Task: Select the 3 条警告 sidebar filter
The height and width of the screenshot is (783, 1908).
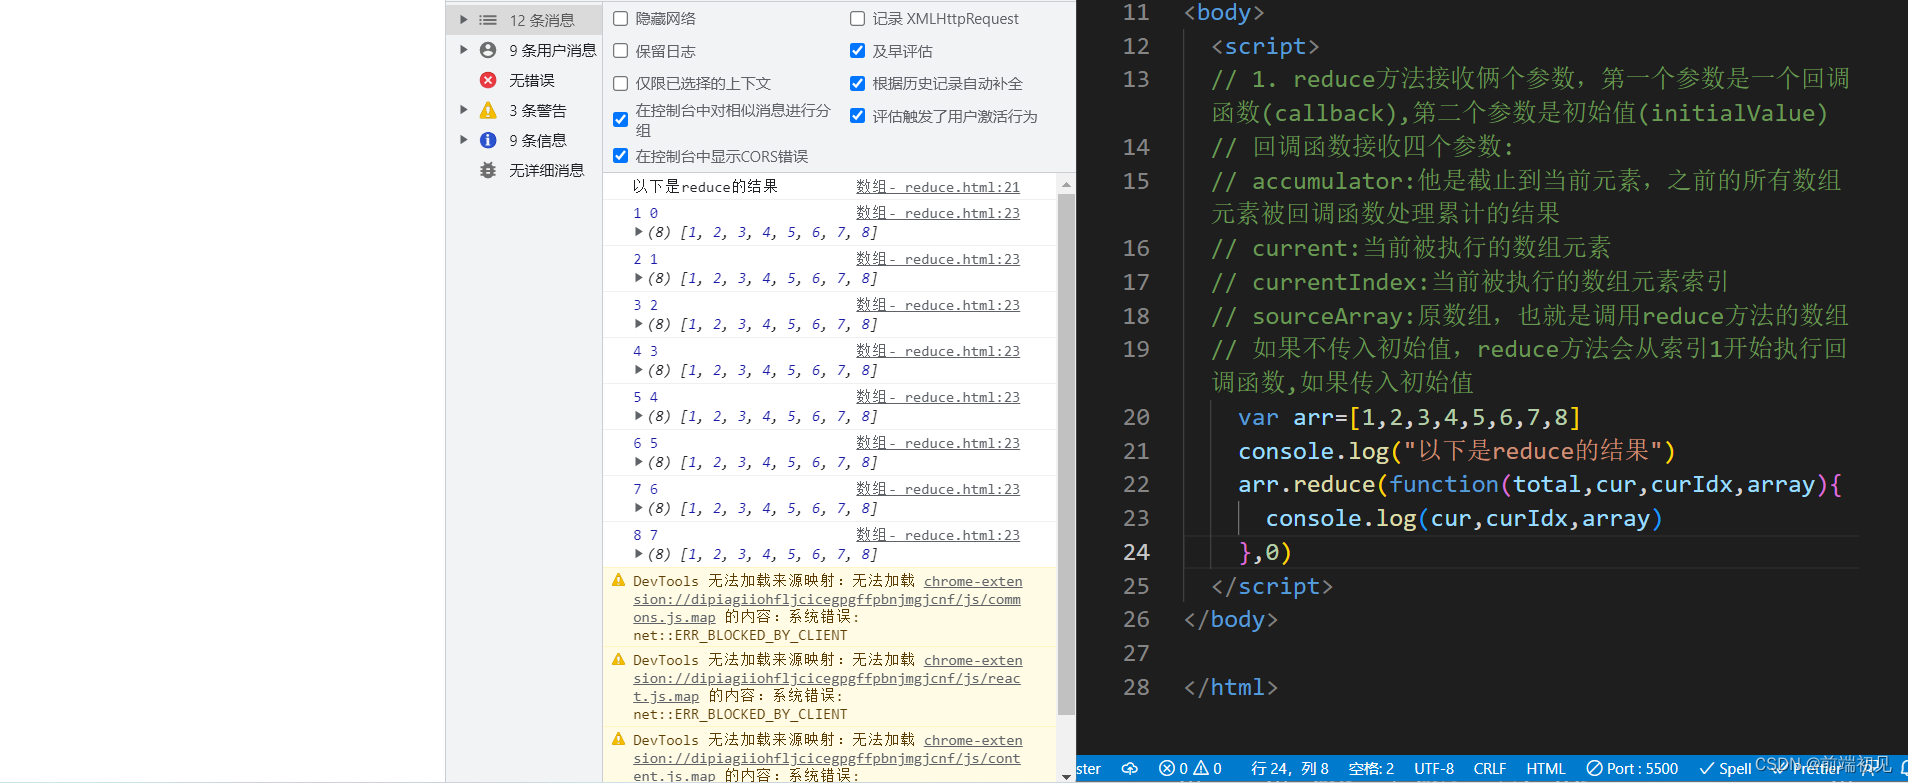Action: point(524,110)
